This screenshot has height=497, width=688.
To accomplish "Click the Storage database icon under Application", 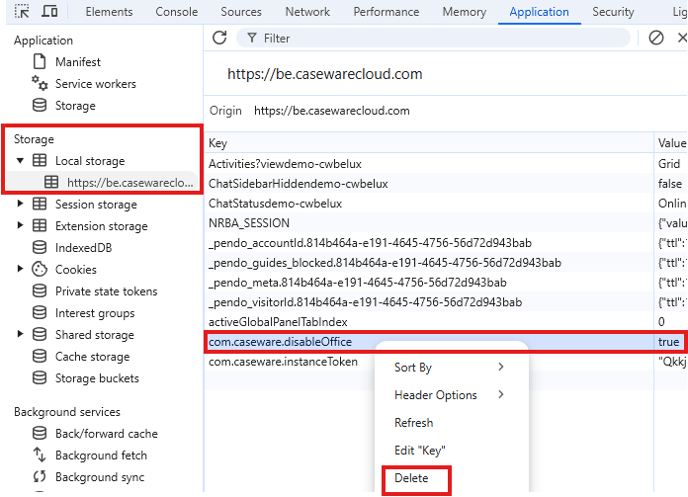I will pyautogui.click(x=39, y=105).
